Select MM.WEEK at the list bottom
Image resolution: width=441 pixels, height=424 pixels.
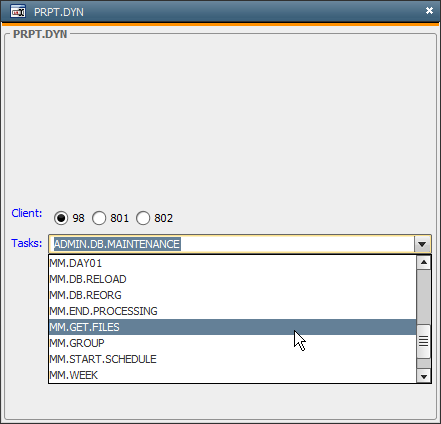click(233, 375)
